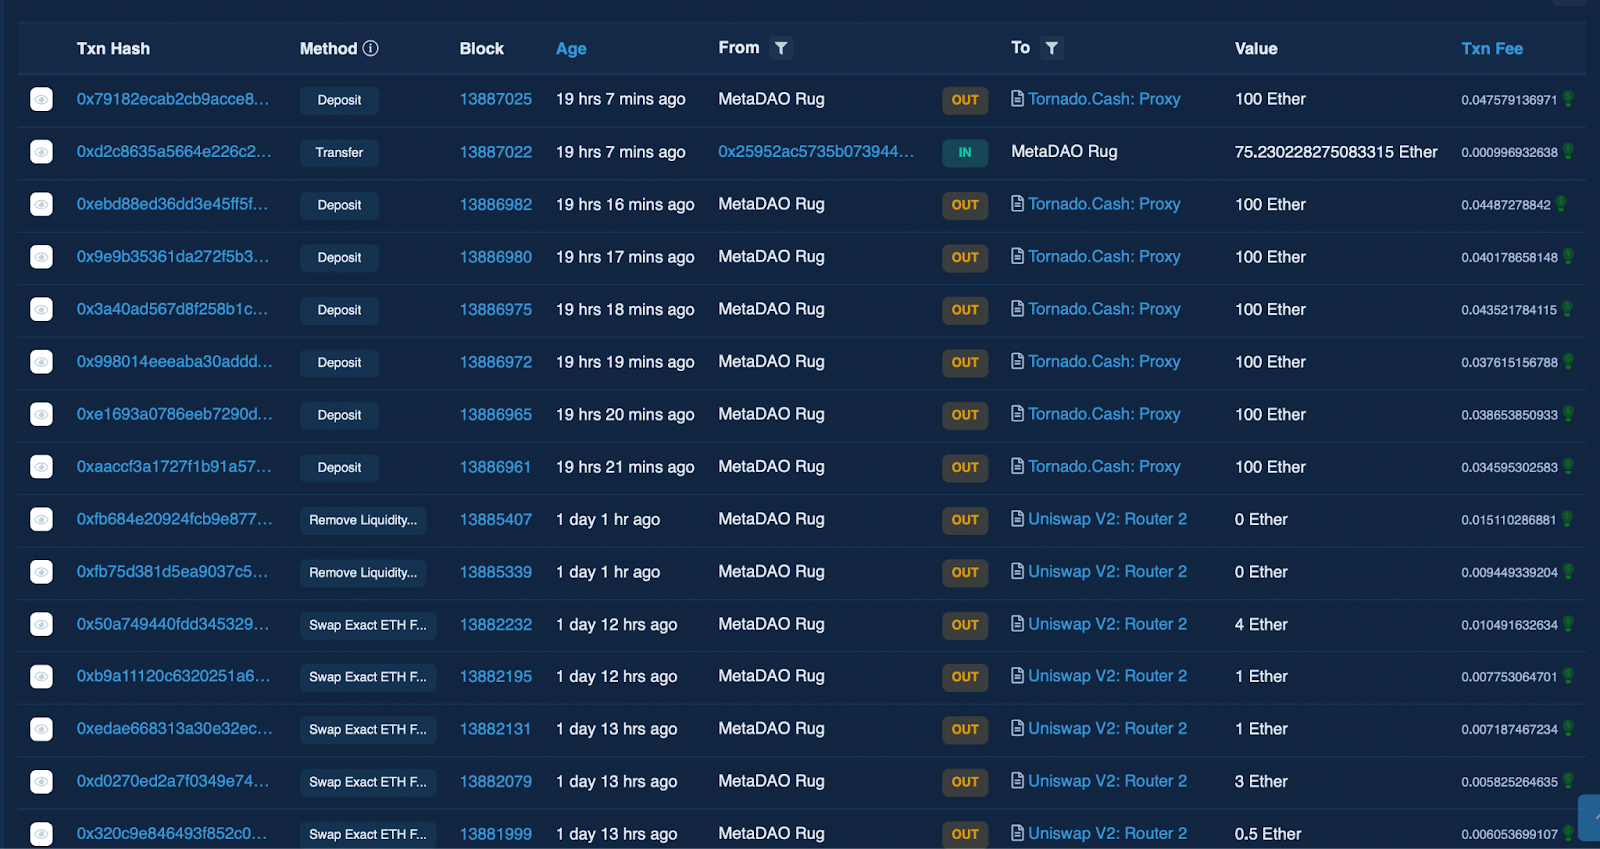Open quick view eye for 0xb9a11120c6320251a6 transaction
The height and width of the screenshot is (849, 1600).
point(41,677)
